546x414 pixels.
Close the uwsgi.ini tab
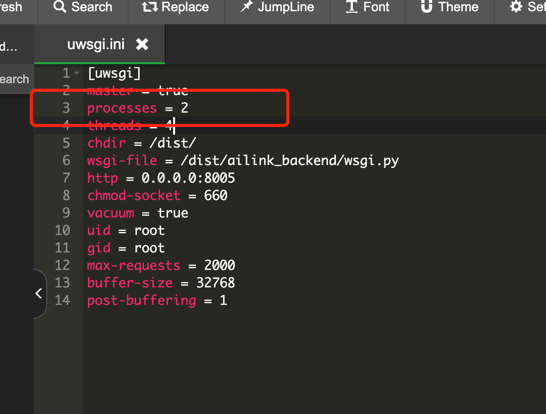pyautogui.click(x=142, y=44)
